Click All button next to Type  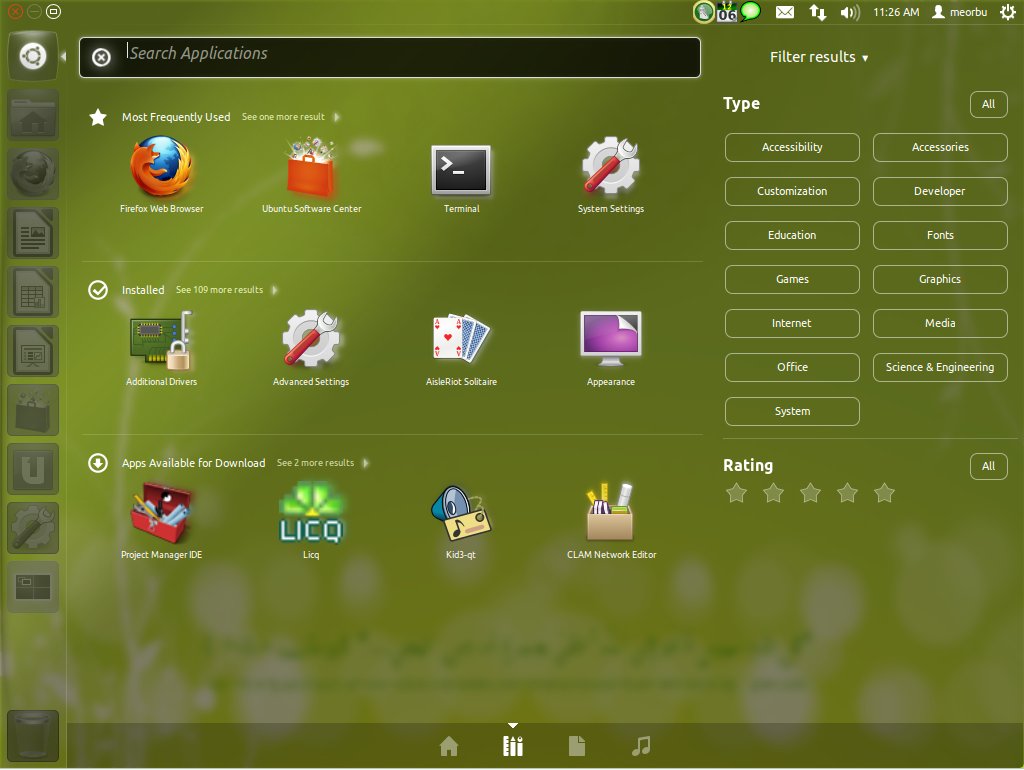click(x=988, y=104)
